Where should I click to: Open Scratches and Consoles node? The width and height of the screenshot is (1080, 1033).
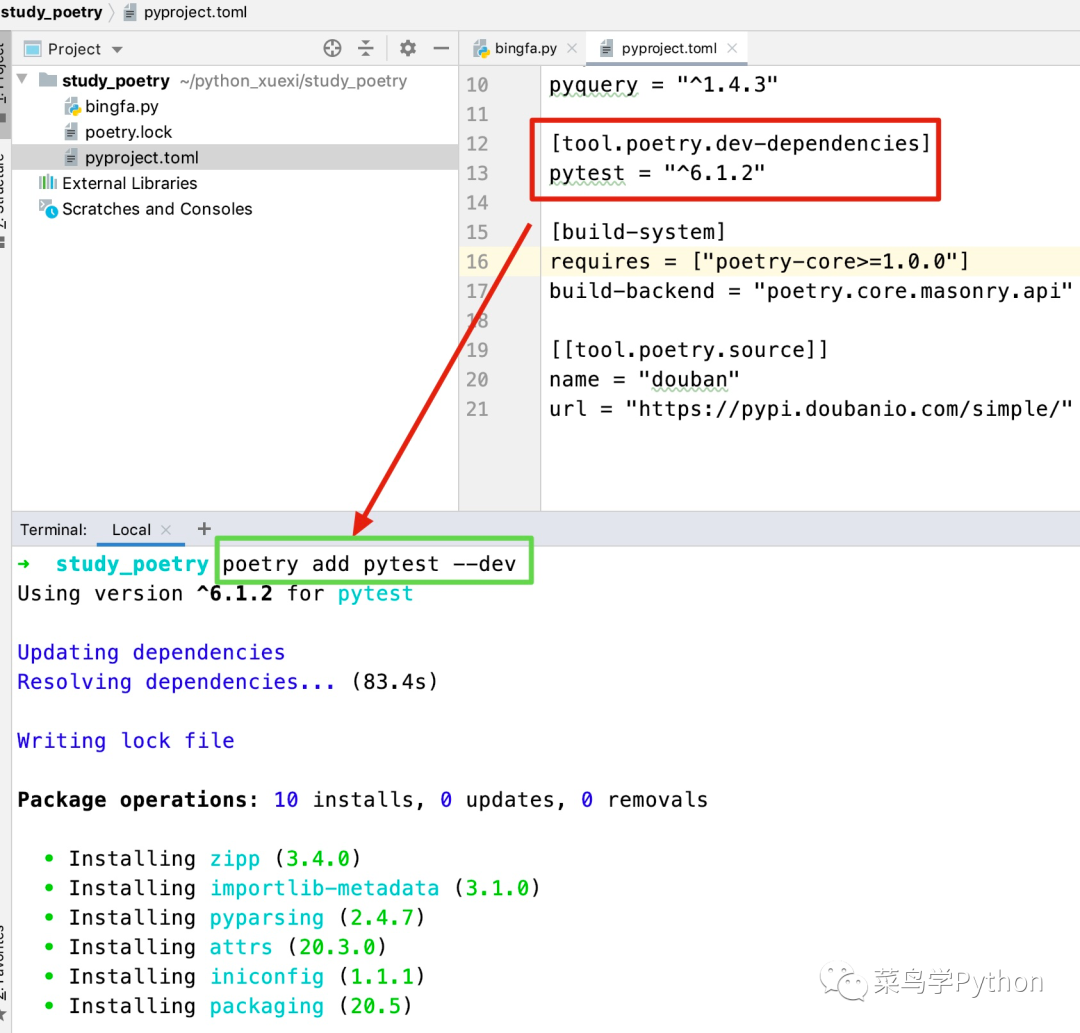click(157, 209)
